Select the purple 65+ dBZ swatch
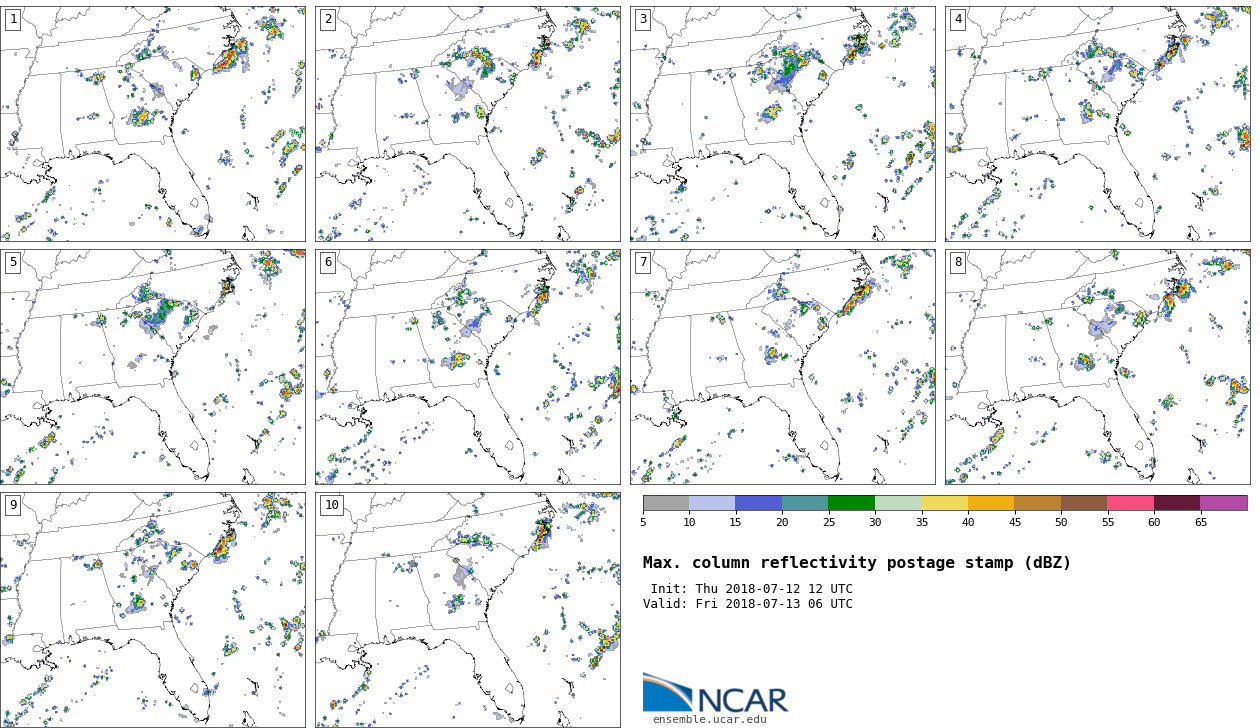The width and height of the screenshot is (1260, 728). (1223, 503)
